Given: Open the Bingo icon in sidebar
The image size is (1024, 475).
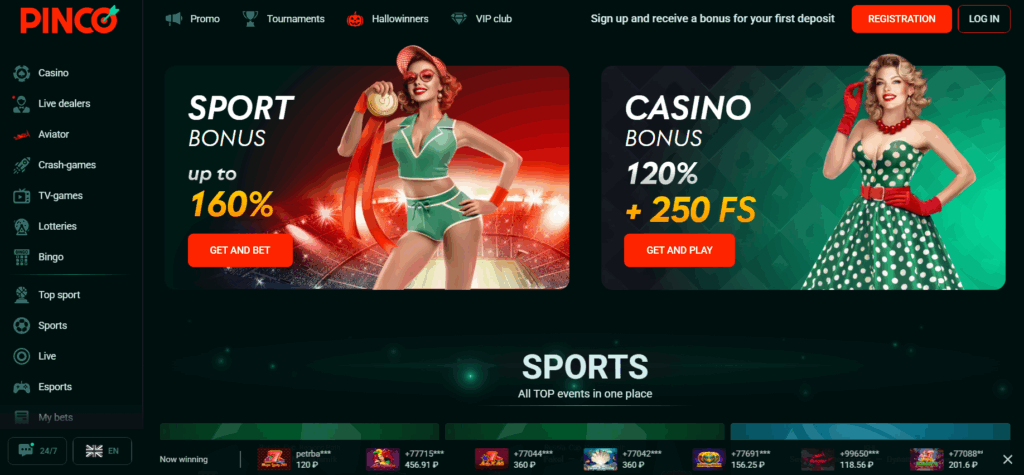Looking at the screenshot, I should [22, 257].
